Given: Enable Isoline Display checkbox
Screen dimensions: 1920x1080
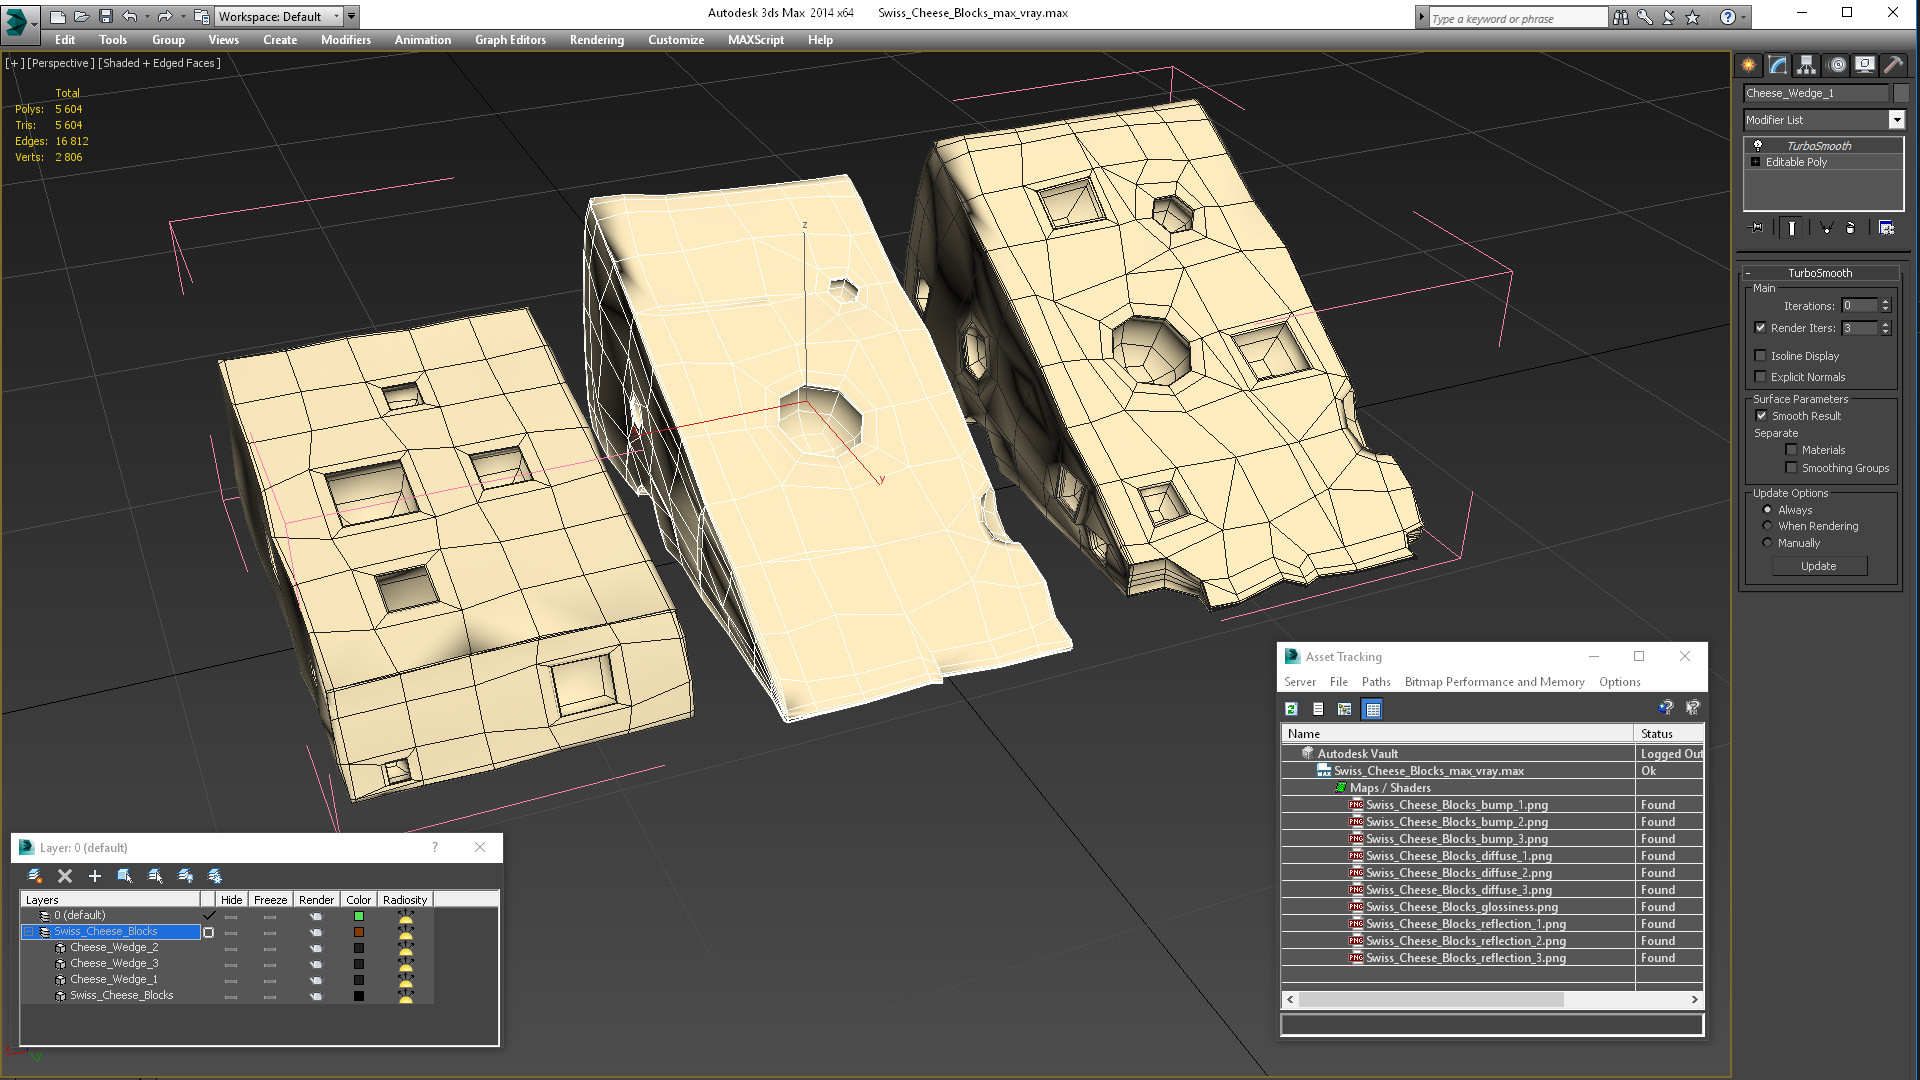Looking at the screenshot, I should tap(1761, 356).
